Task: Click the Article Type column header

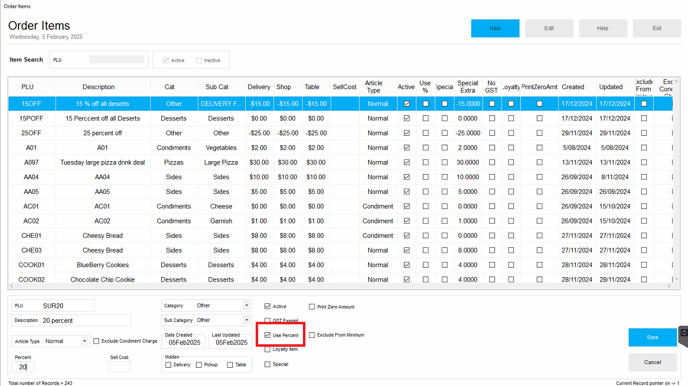Action: (373, 87)
